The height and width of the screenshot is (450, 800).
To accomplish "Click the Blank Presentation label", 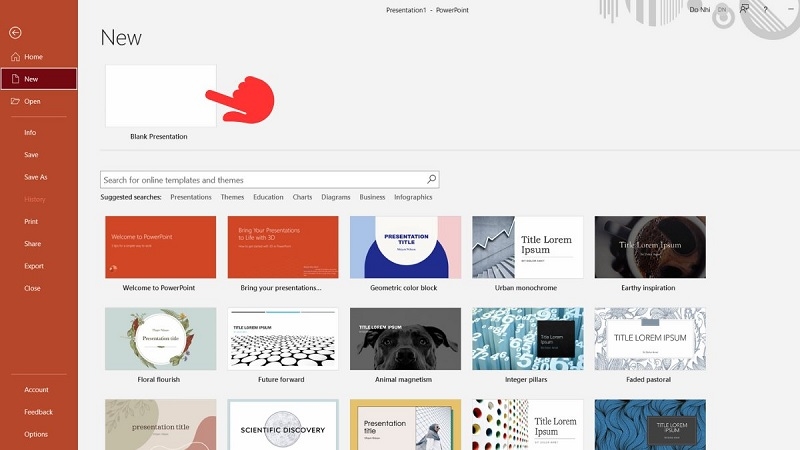I will click(159, 137).
